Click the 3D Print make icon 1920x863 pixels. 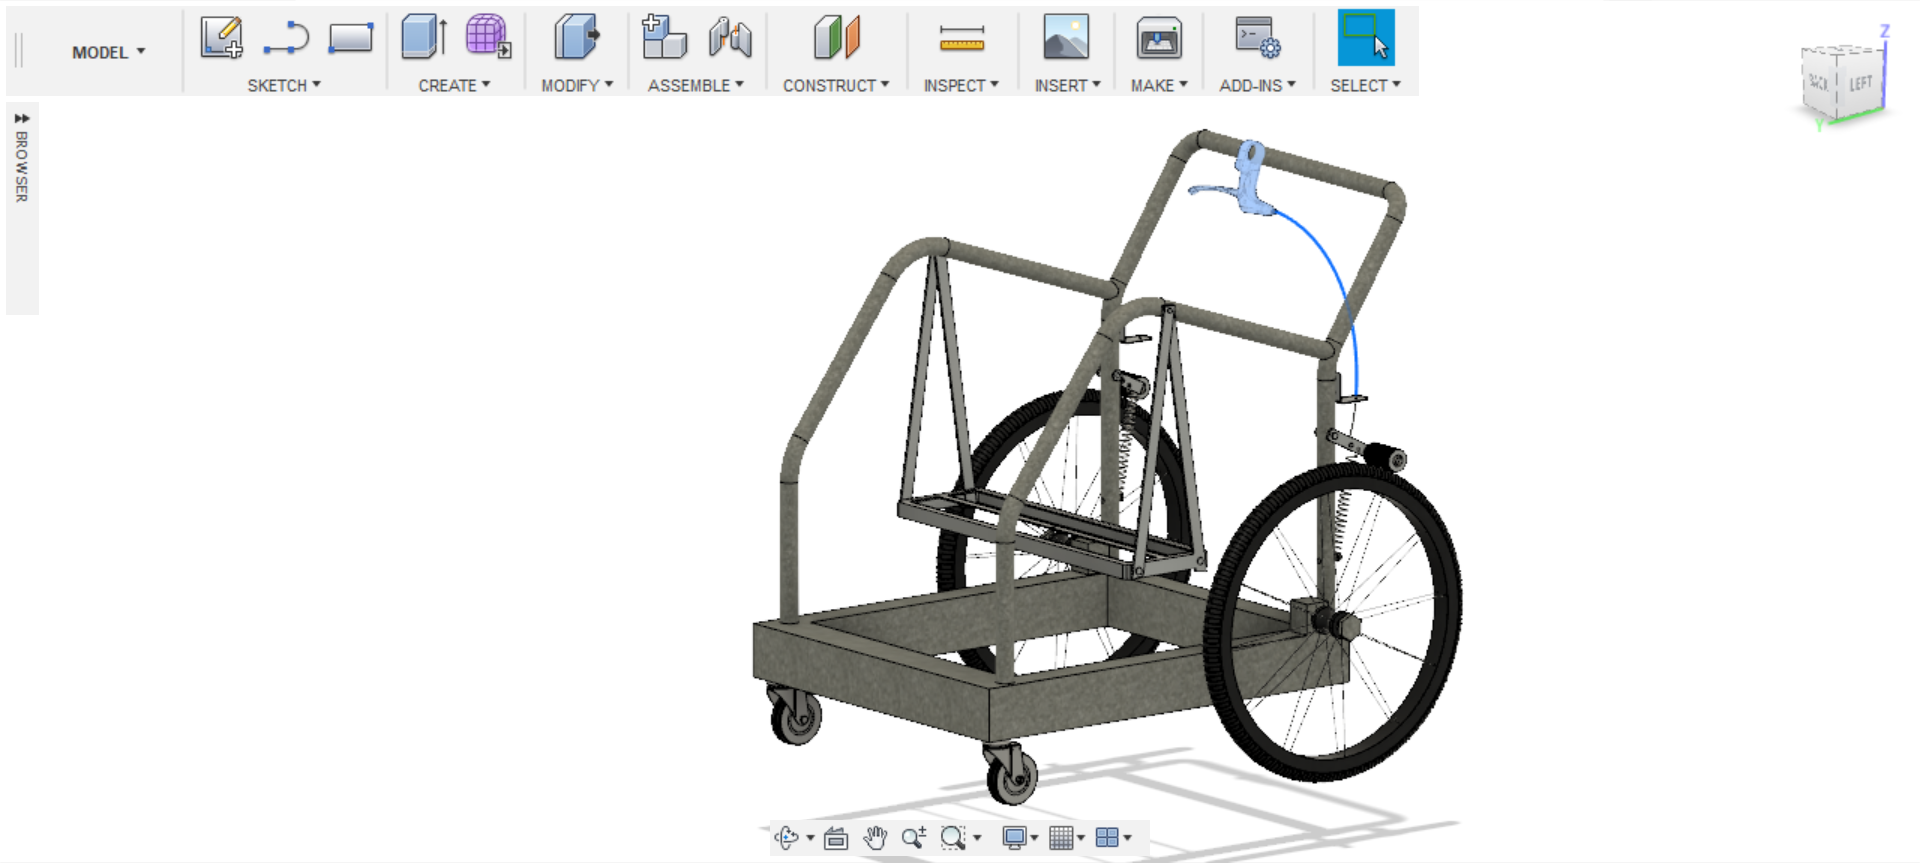pos(1159,38)
